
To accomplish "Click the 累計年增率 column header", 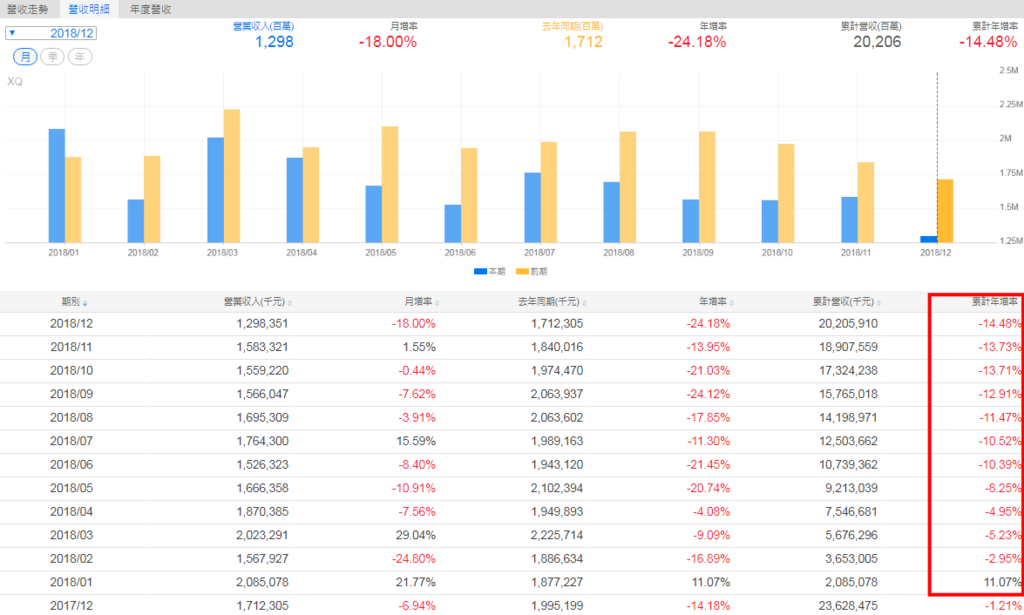I will (x=995, y=302).
